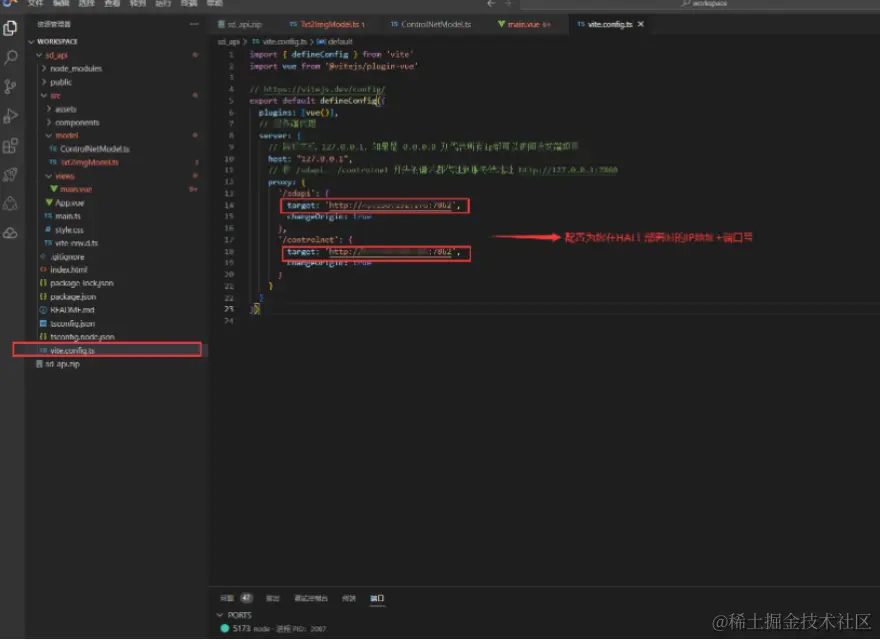Open the 端口 (Ports) panel tab

coord(377,598)
